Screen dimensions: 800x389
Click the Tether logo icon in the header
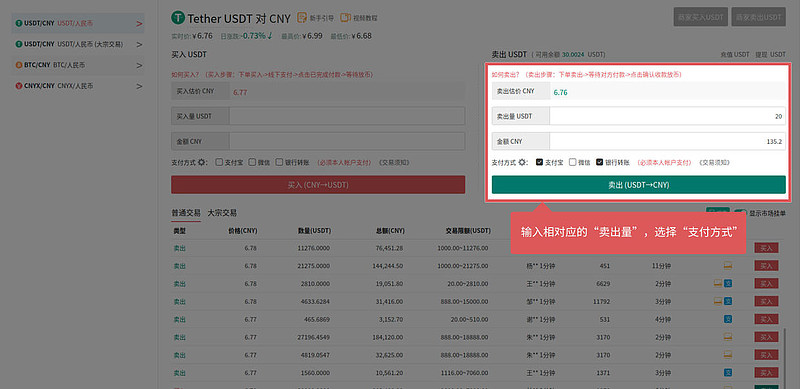point(178,18)
